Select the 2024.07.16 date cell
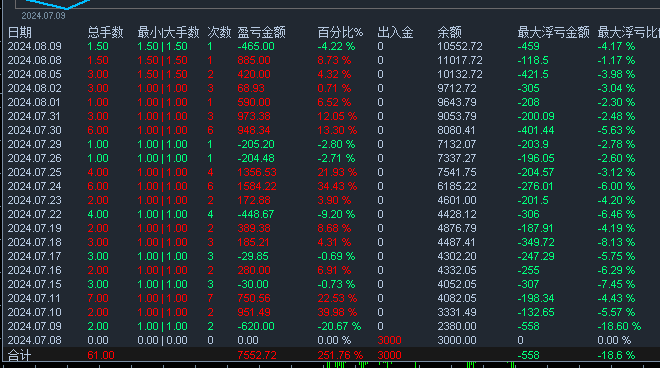The width and height of the screenshot is (660, 368). pos(35,270)
